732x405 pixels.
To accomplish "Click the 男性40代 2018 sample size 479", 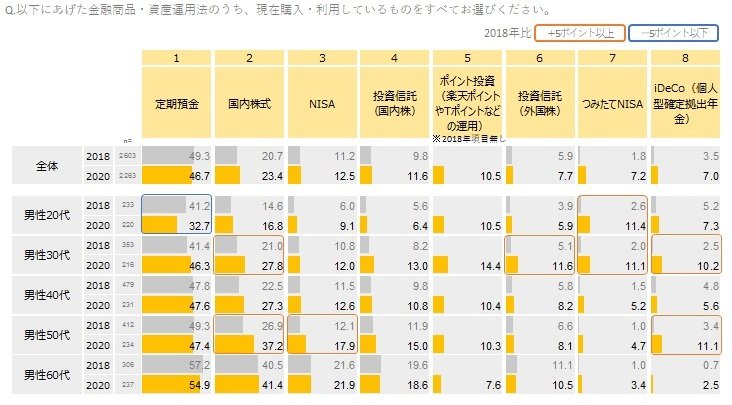I will point(127,285).
